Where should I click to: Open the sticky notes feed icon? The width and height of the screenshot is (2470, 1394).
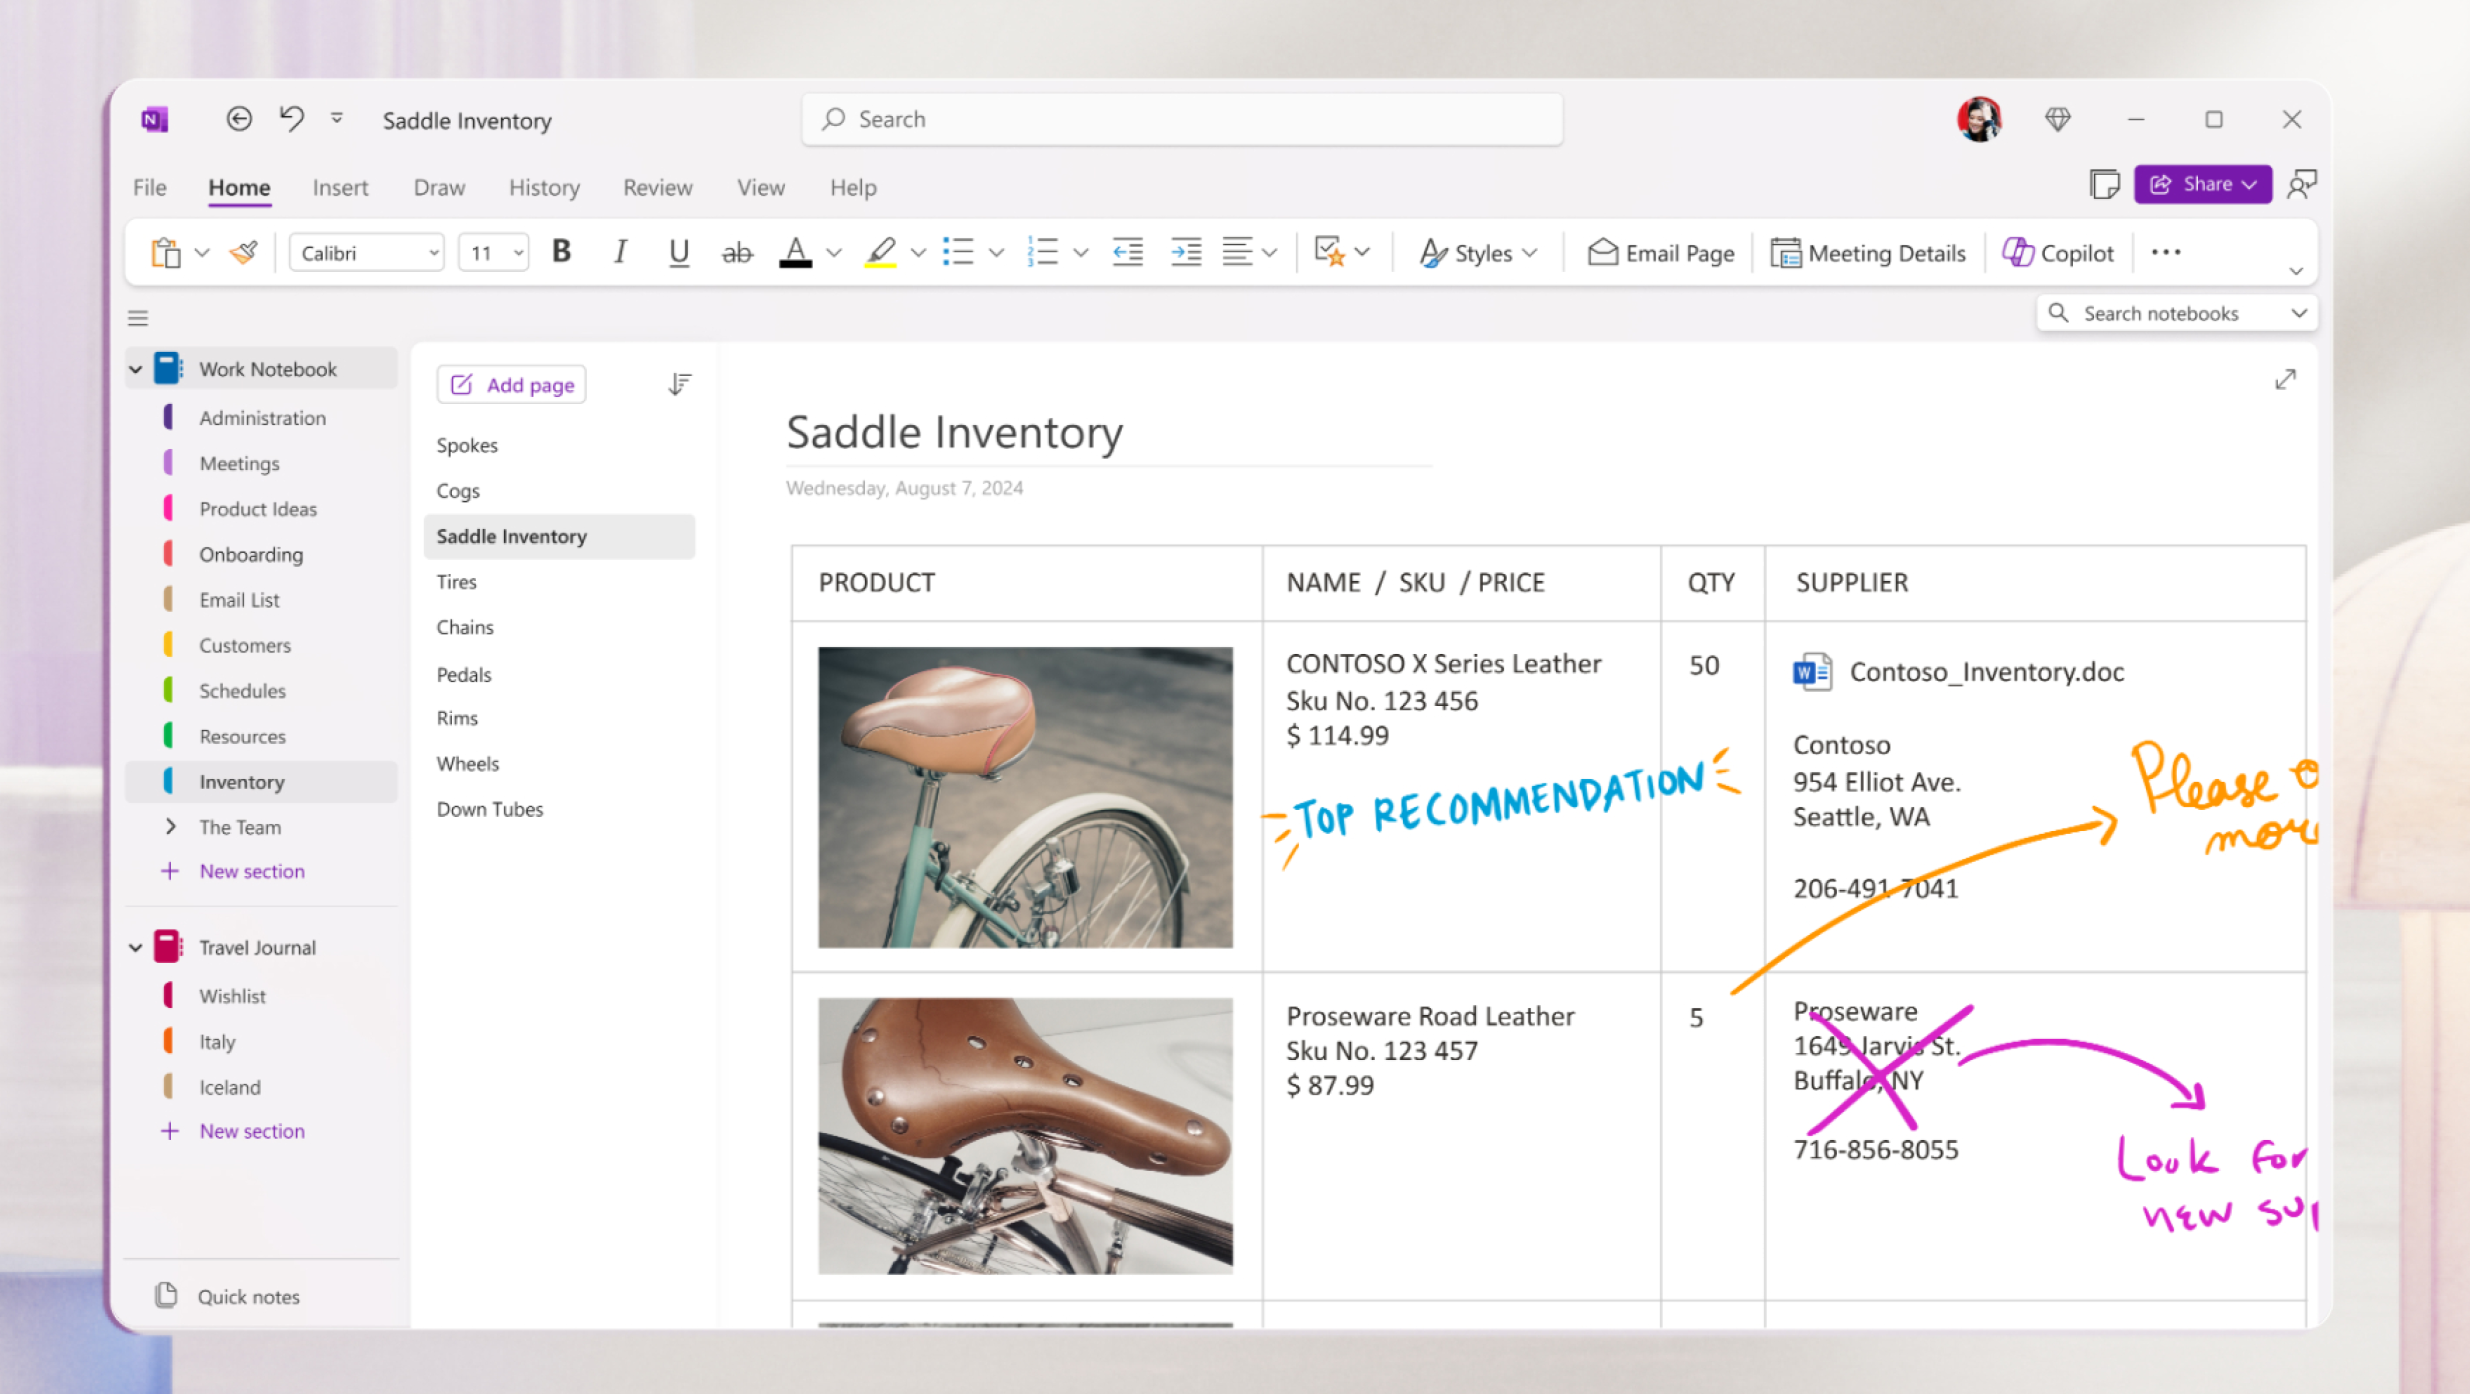coord(2104,185)
